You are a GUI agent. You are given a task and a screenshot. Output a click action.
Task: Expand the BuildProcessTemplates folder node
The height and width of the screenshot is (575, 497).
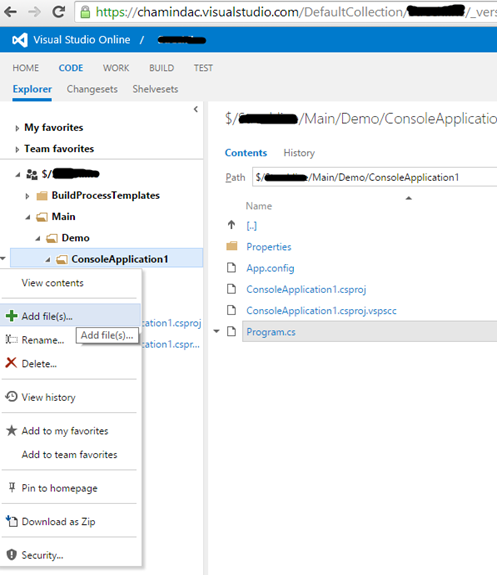tap(27, 196)
